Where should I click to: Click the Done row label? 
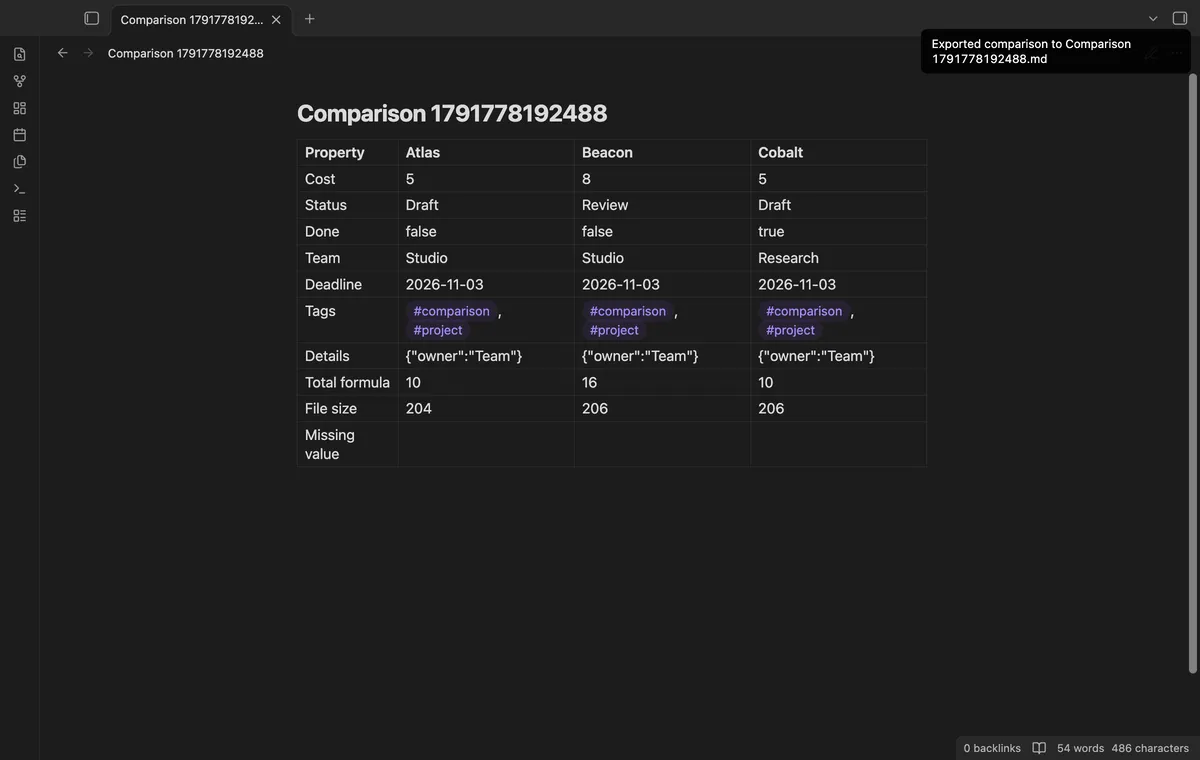tap(322, 231)
